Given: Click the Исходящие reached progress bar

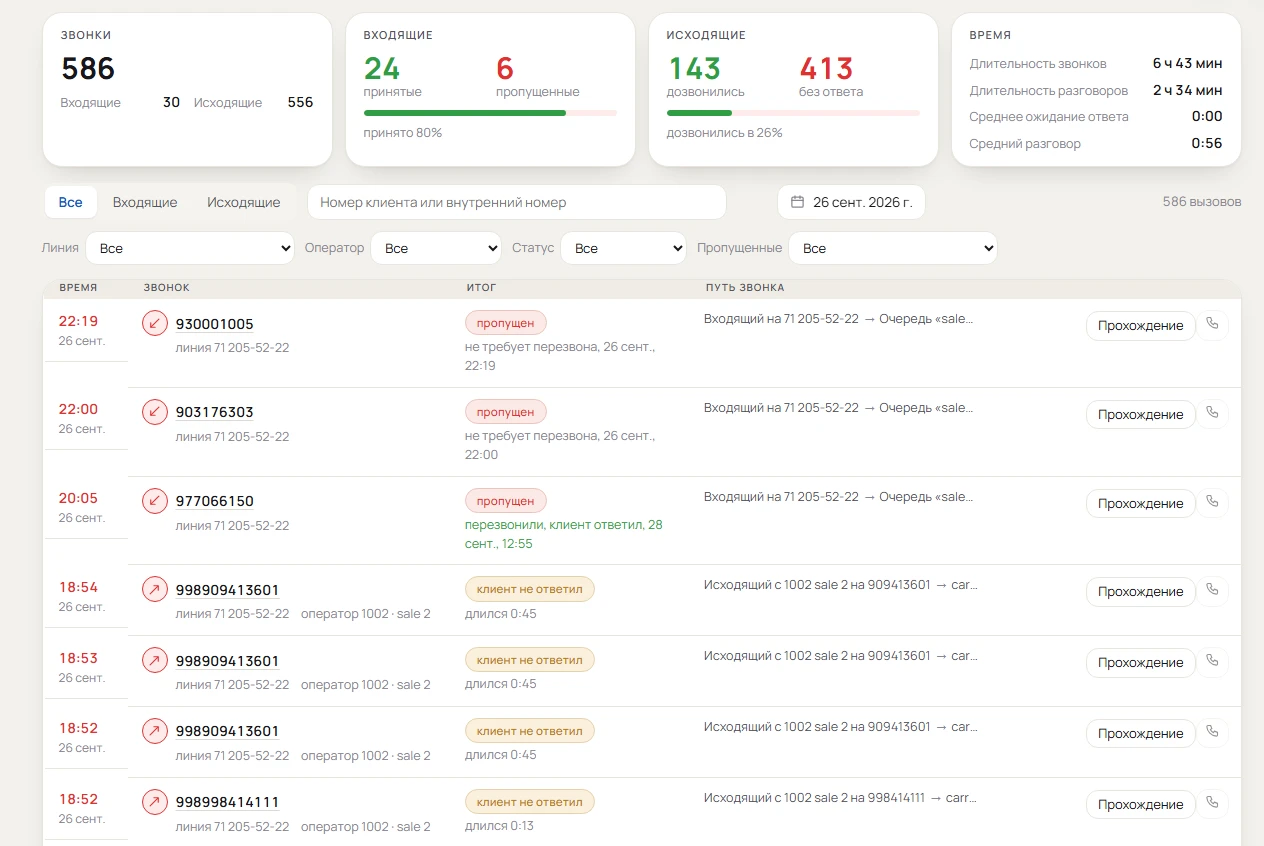Looking at the screenshot, I should (x=793, y=113).
